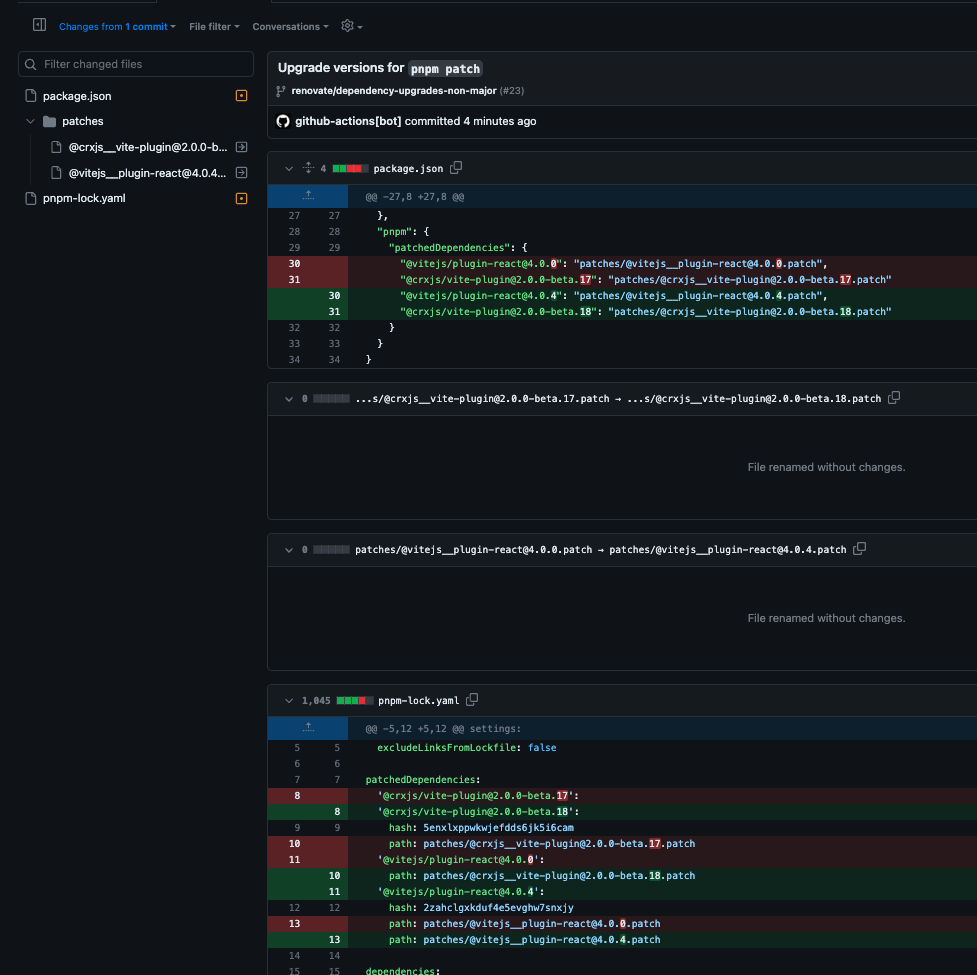Copy the pnpm-lock.yaml file name
The width and height of the screenshot is (977, 975).
472,700
